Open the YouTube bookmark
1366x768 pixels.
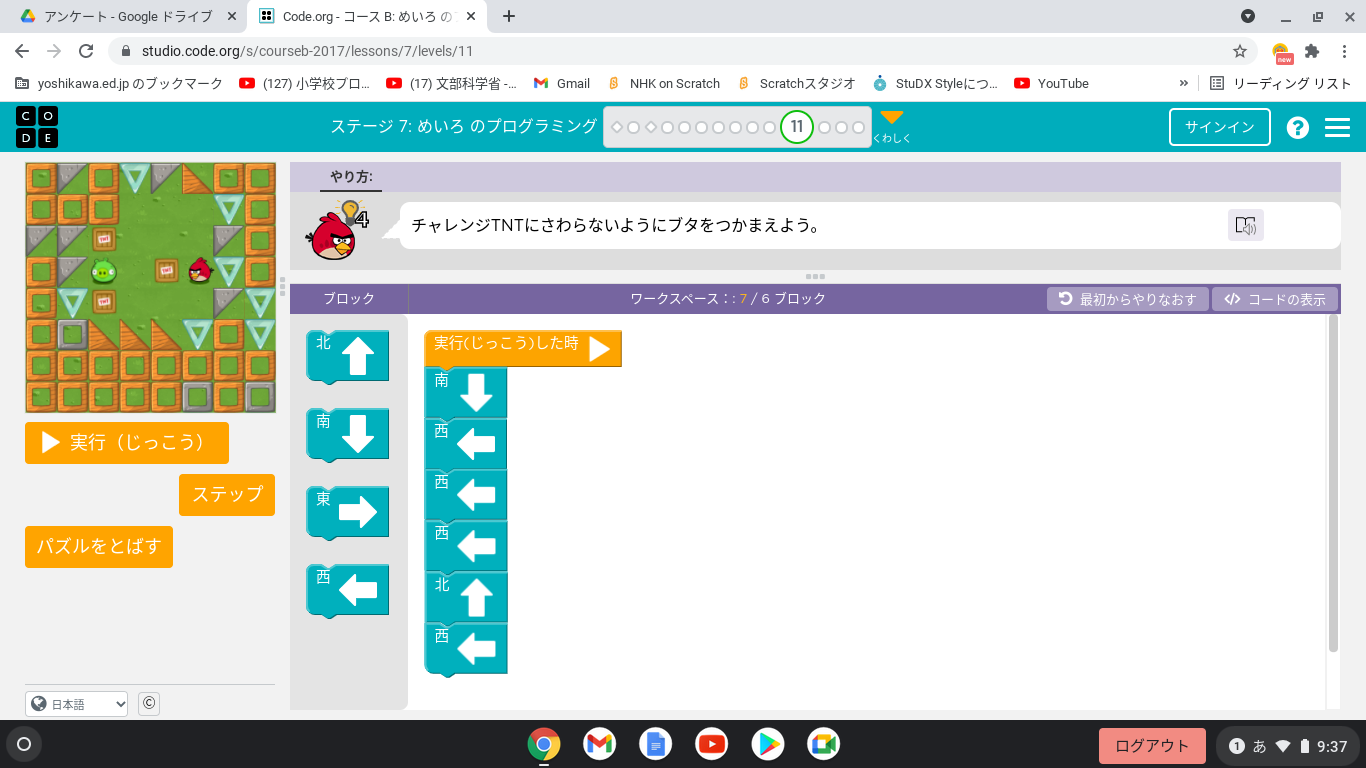point(1052,83)
